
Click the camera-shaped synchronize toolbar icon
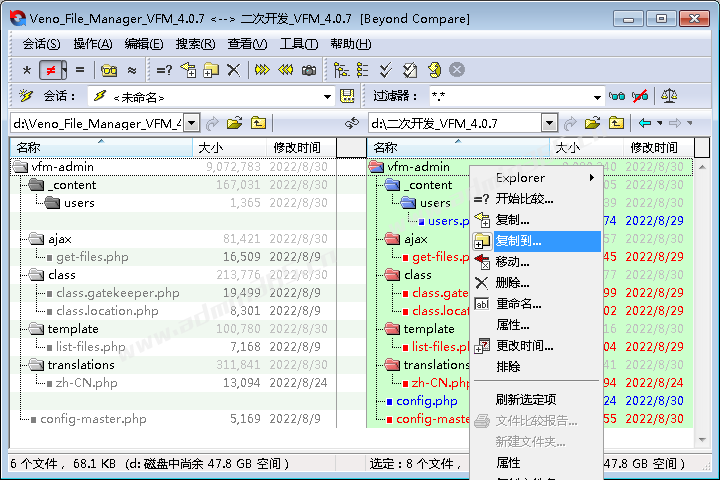pos(309,70)
